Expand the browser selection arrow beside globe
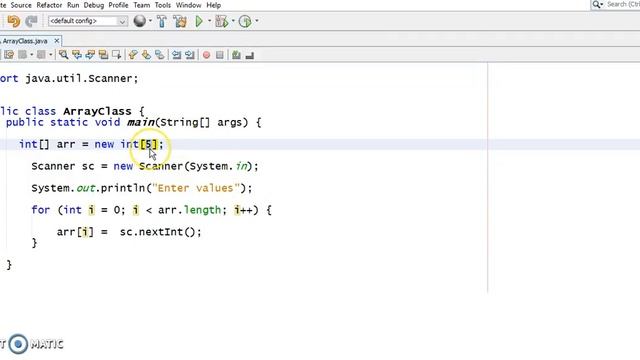 150,21
